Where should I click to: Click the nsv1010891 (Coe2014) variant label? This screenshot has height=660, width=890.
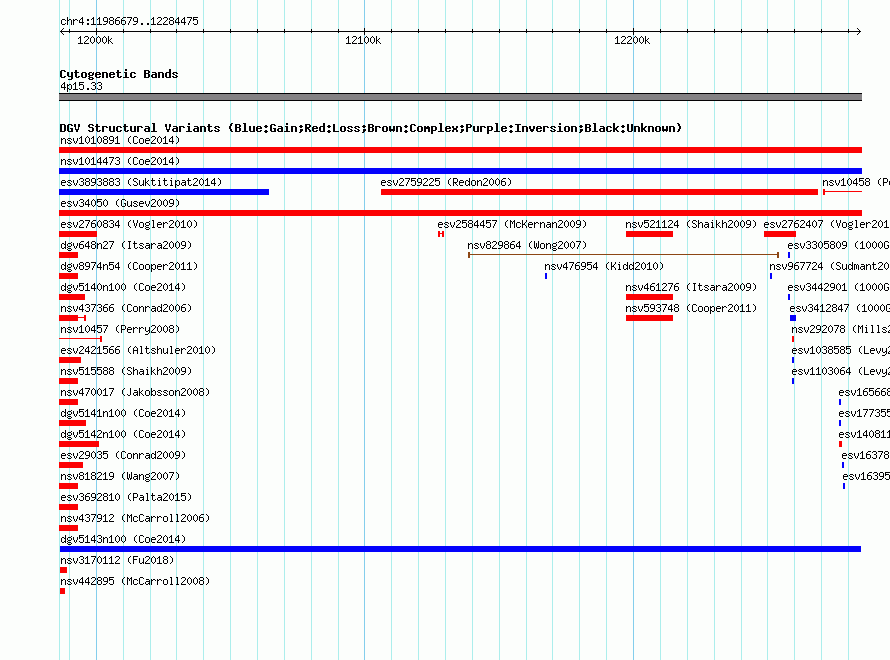coord(120,140)
